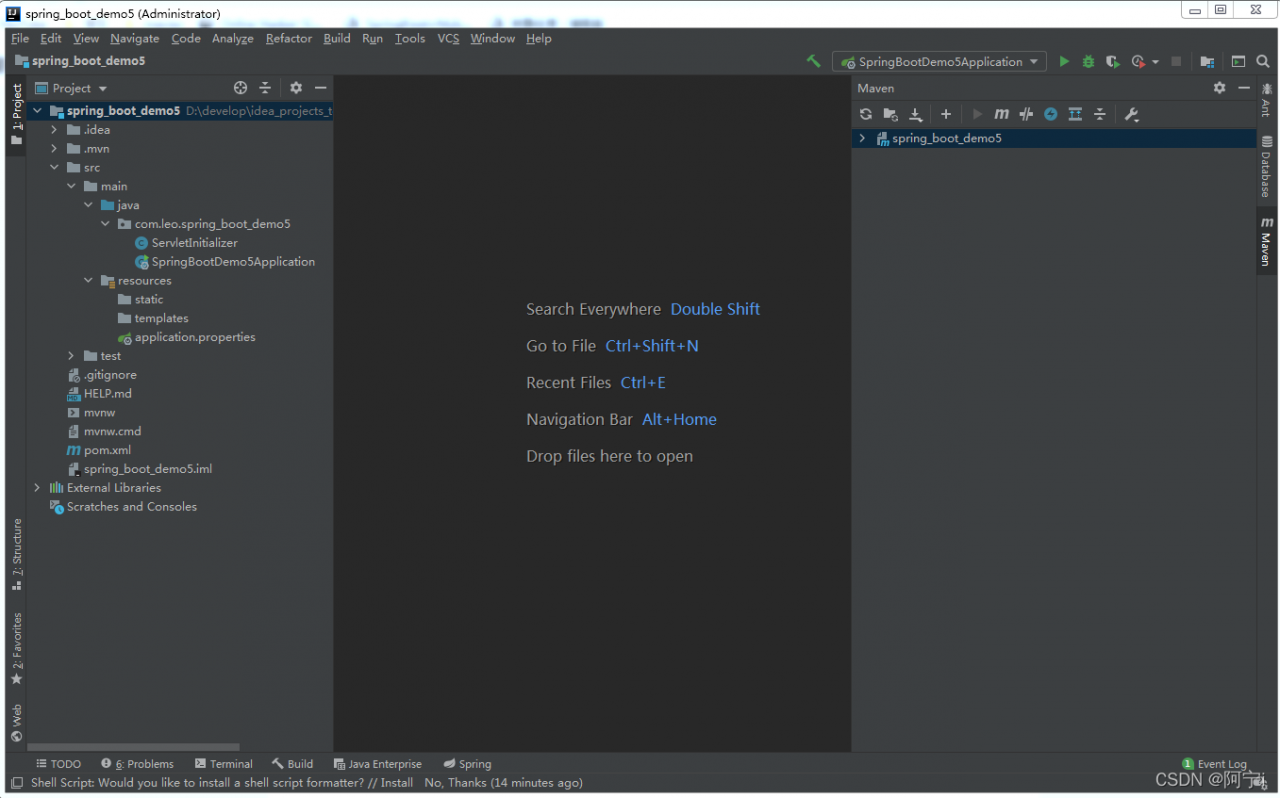Viewport: 1280px width, 798px height.
Task: Collapse the src folder
Action: (x=55, y=168)
